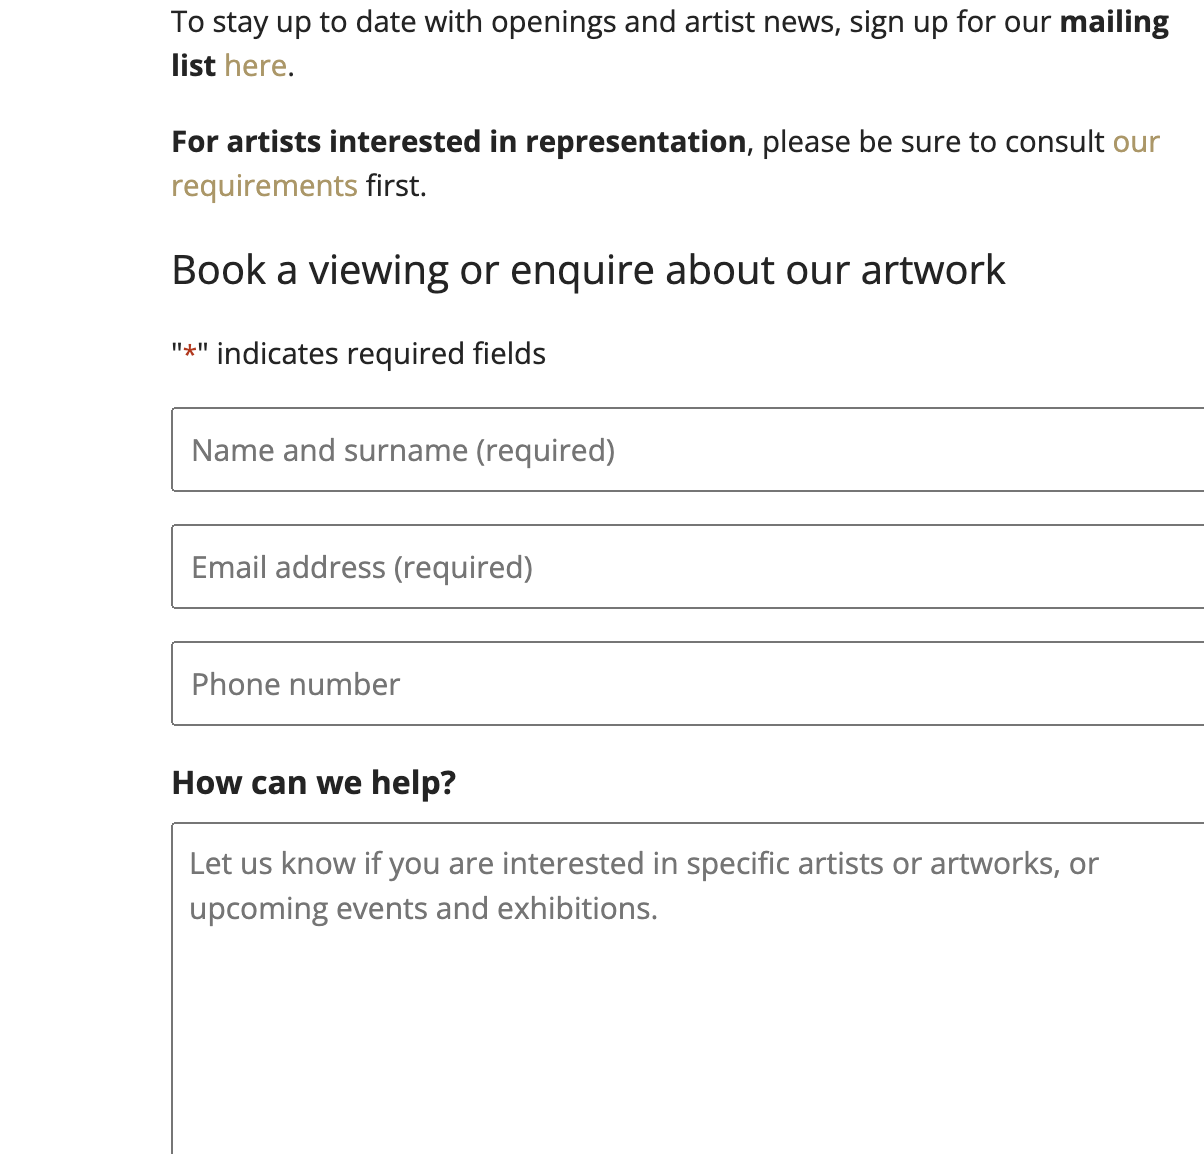This screenshot has width=1204, height=1154.
Task: Click the 'How can we help?' label
Action: click(314, 782)
